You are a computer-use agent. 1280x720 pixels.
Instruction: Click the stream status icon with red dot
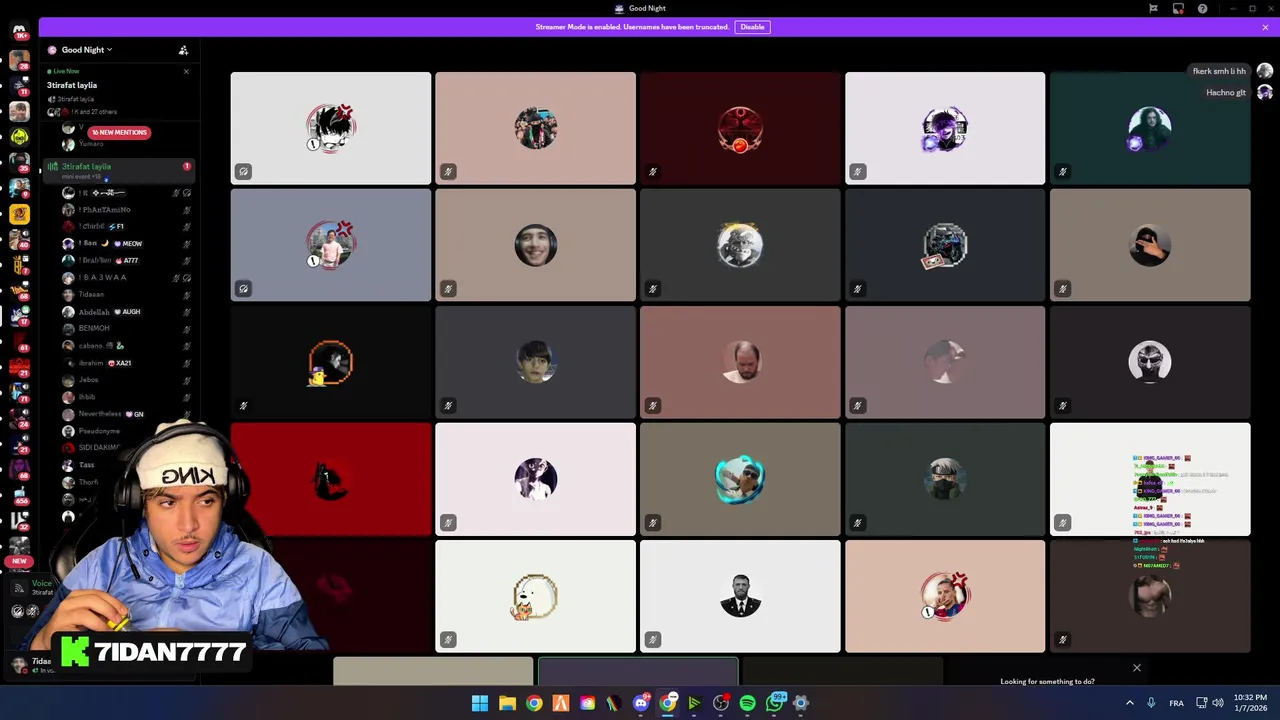tap(1178, 8)
